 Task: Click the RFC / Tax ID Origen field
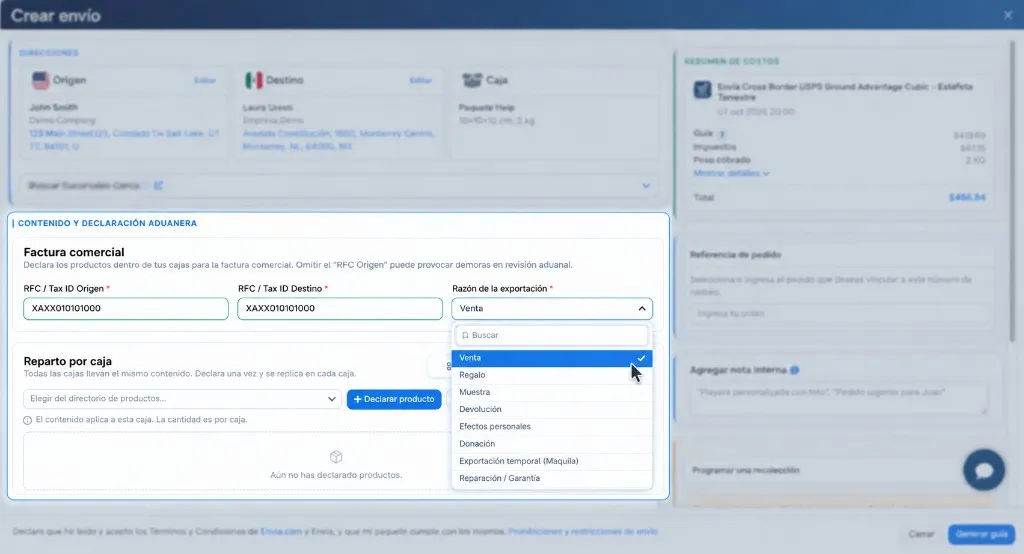click(126, 308)
